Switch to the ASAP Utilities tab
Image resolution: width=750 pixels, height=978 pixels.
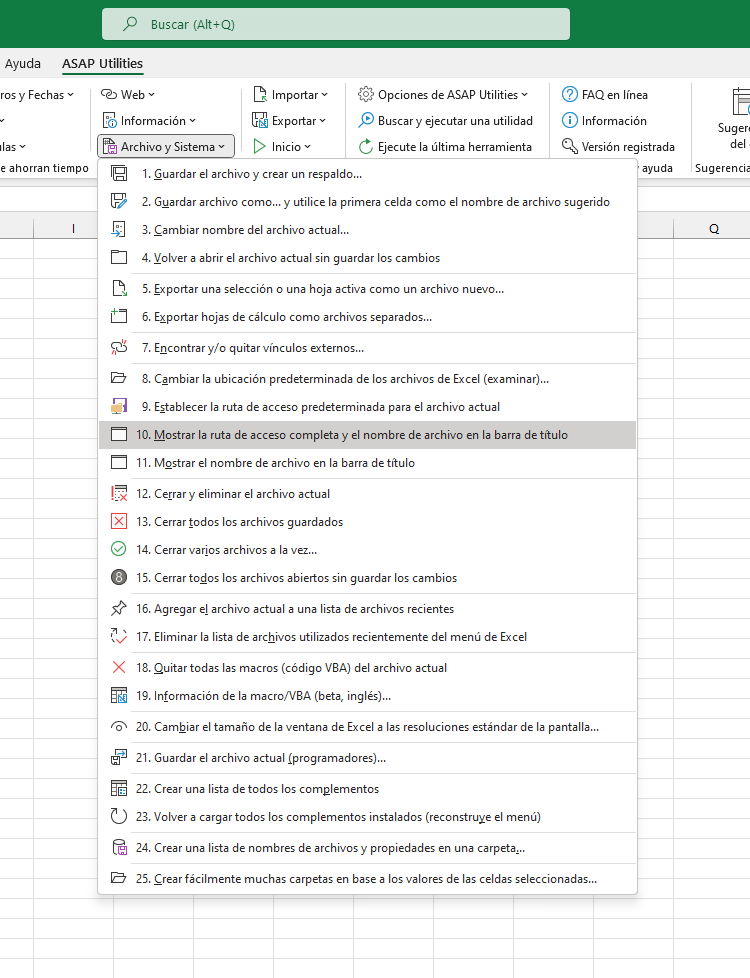102,64
